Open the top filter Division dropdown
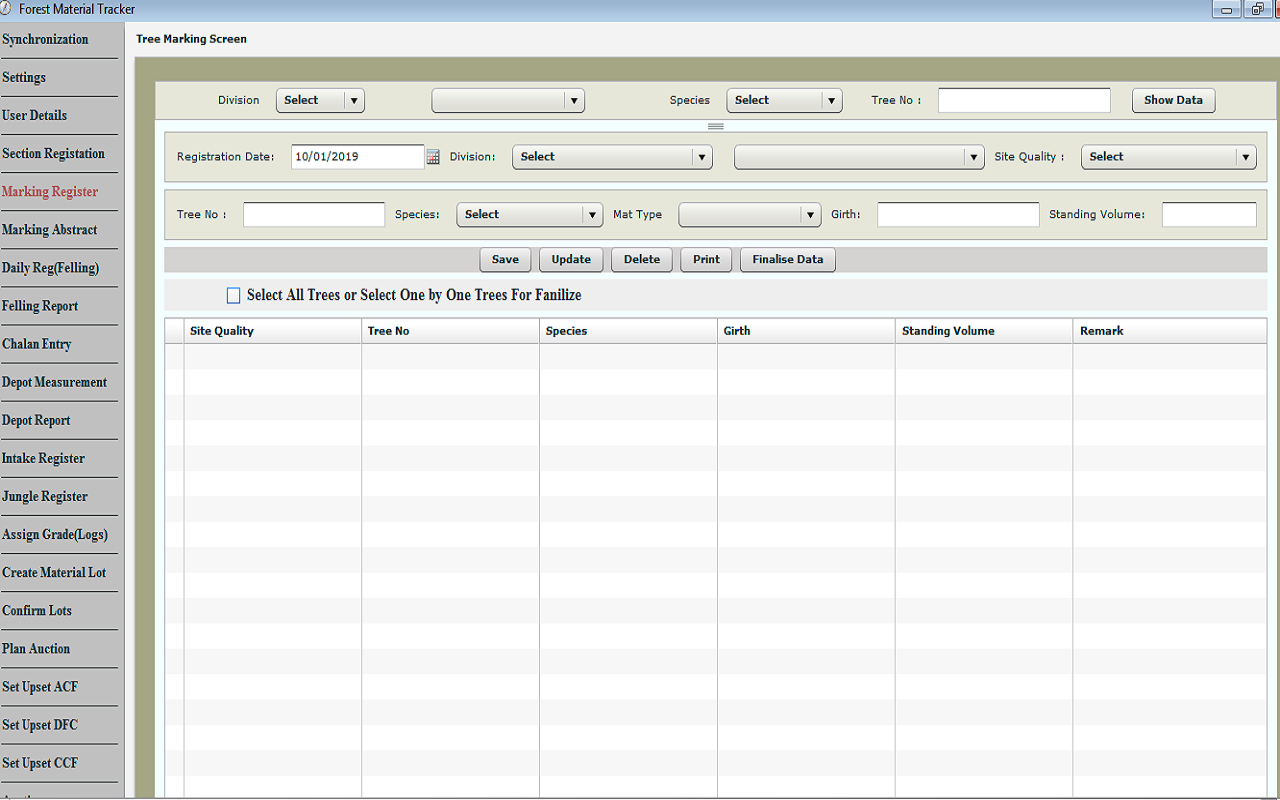 point(320,100)
